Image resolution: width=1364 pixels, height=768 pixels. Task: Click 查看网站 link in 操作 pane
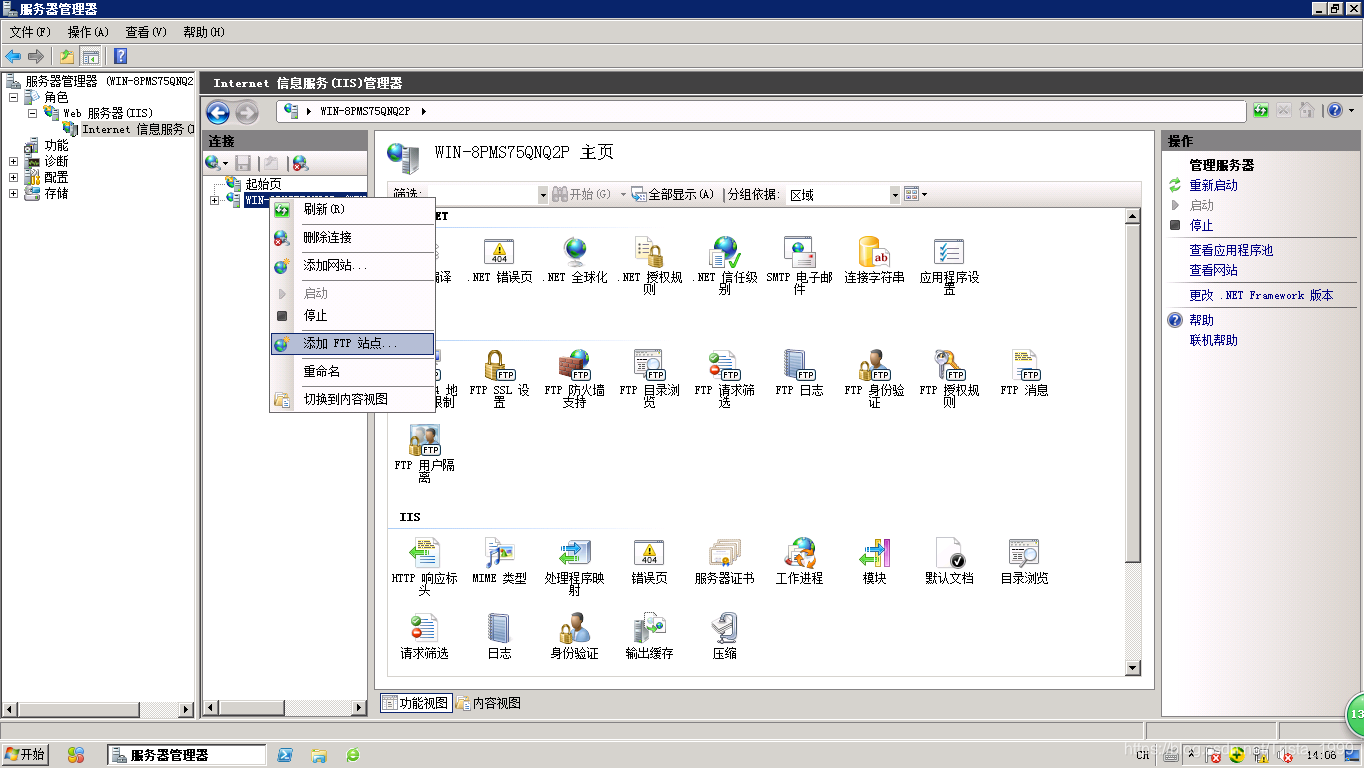coord(1213,270)
